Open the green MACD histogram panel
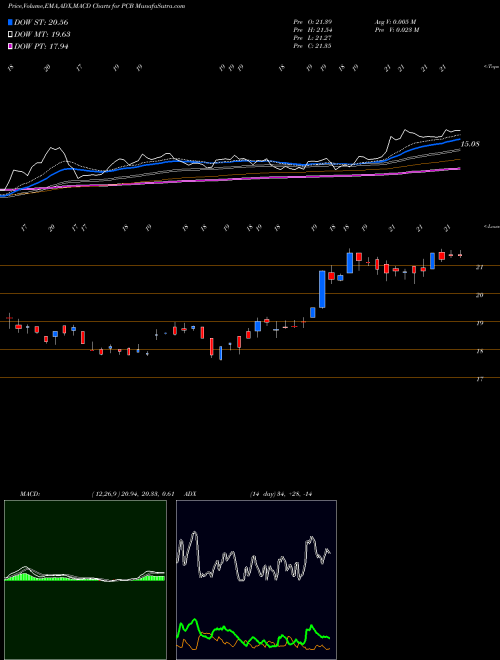Screen dimensions: 500x660 [x=85, y=580]
